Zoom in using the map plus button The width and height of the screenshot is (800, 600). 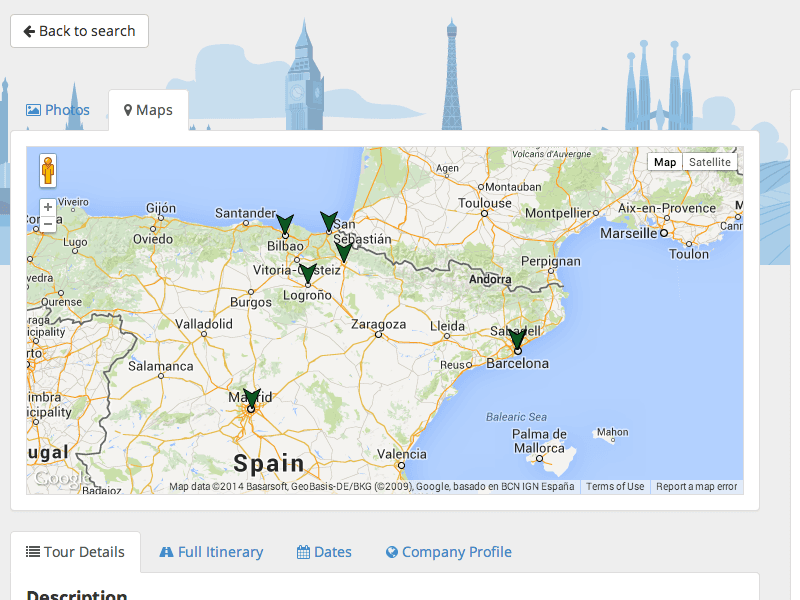48,208
